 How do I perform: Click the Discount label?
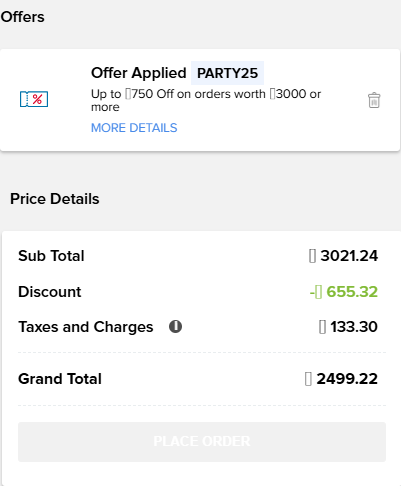[50, 292]
